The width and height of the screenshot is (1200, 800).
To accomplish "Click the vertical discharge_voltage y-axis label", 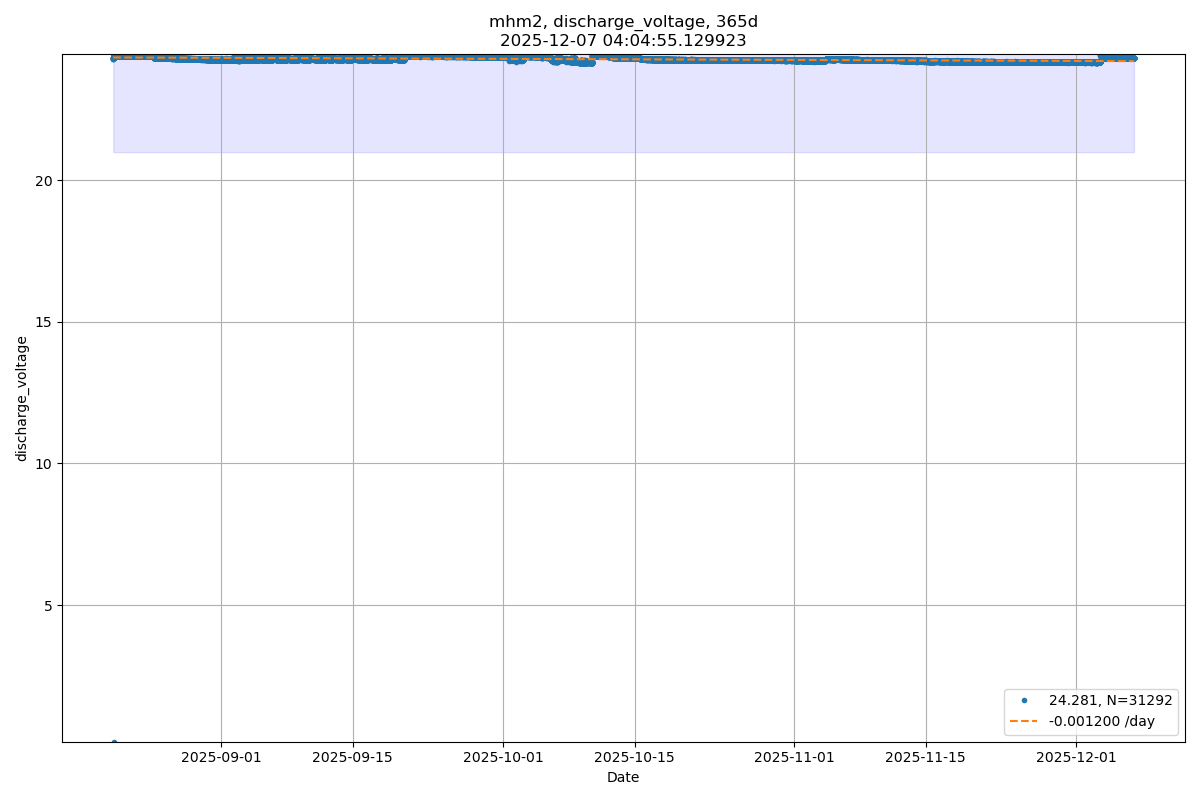I will pos(22,398).
